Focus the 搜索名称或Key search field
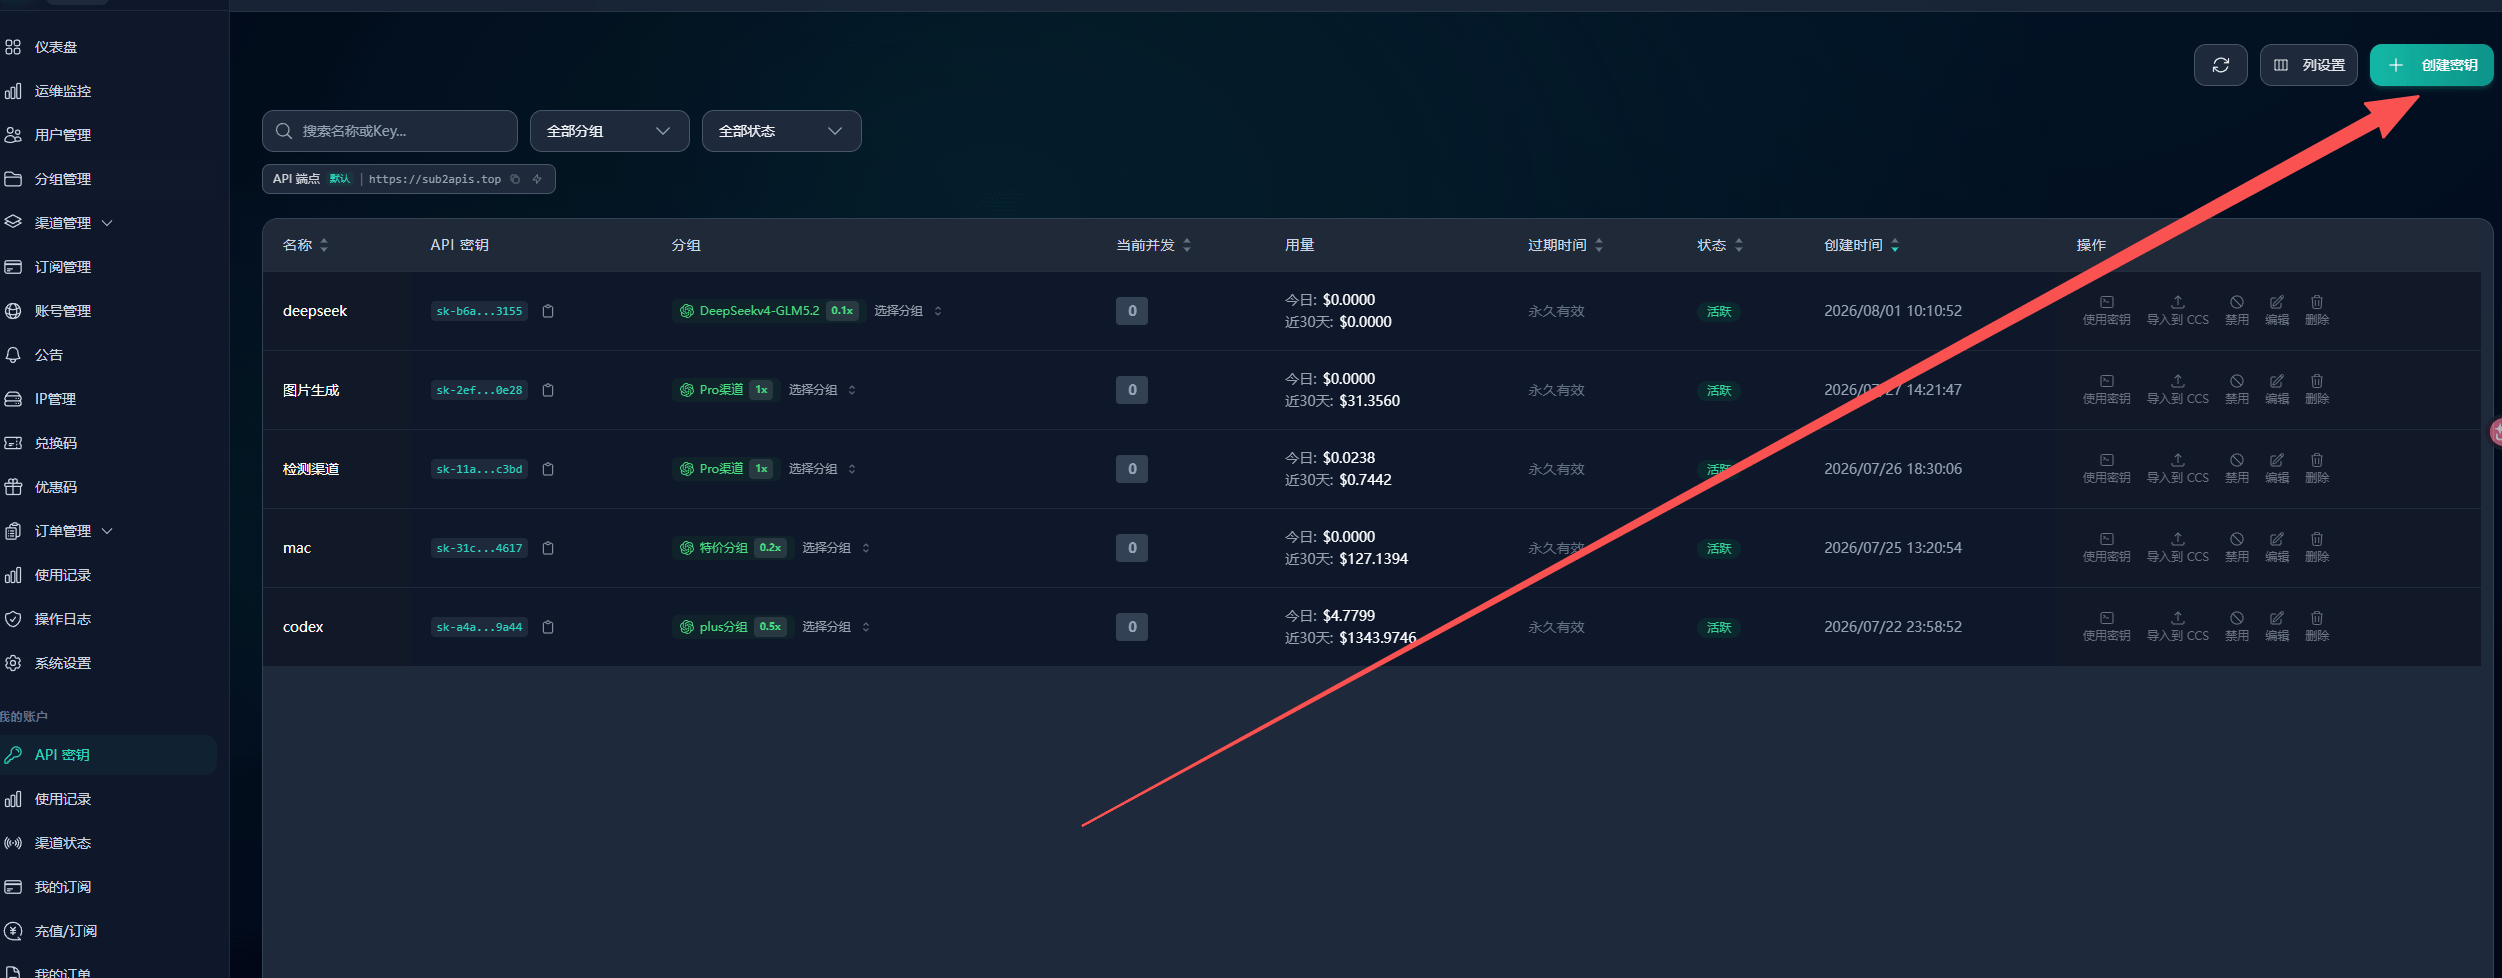The image size is (2502, 978). click(389, 131)
